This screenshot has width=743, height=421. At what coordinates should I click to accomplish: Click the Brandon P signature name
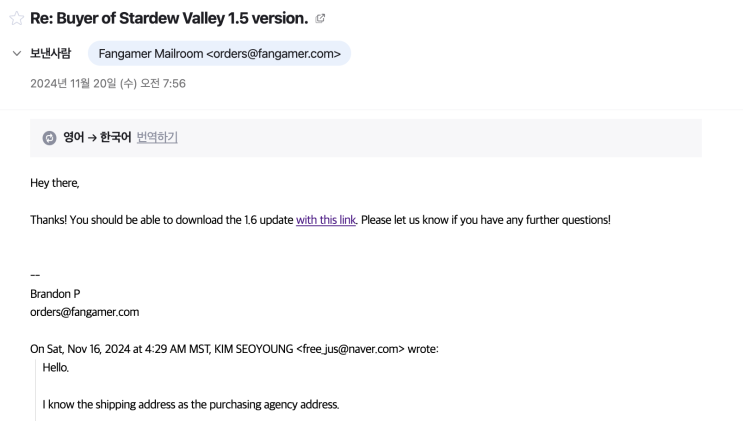[54, 294]
